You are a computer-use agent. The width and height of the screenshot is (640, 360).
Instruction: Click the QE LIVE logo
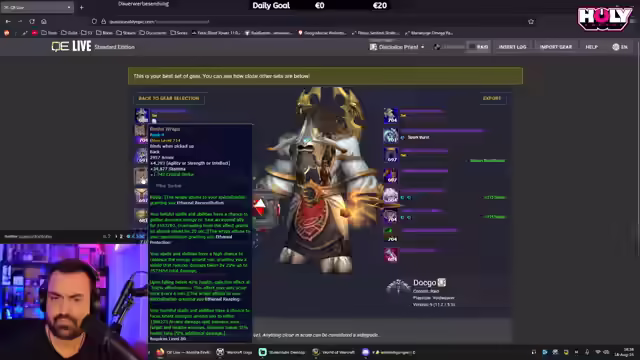point(71,47)
